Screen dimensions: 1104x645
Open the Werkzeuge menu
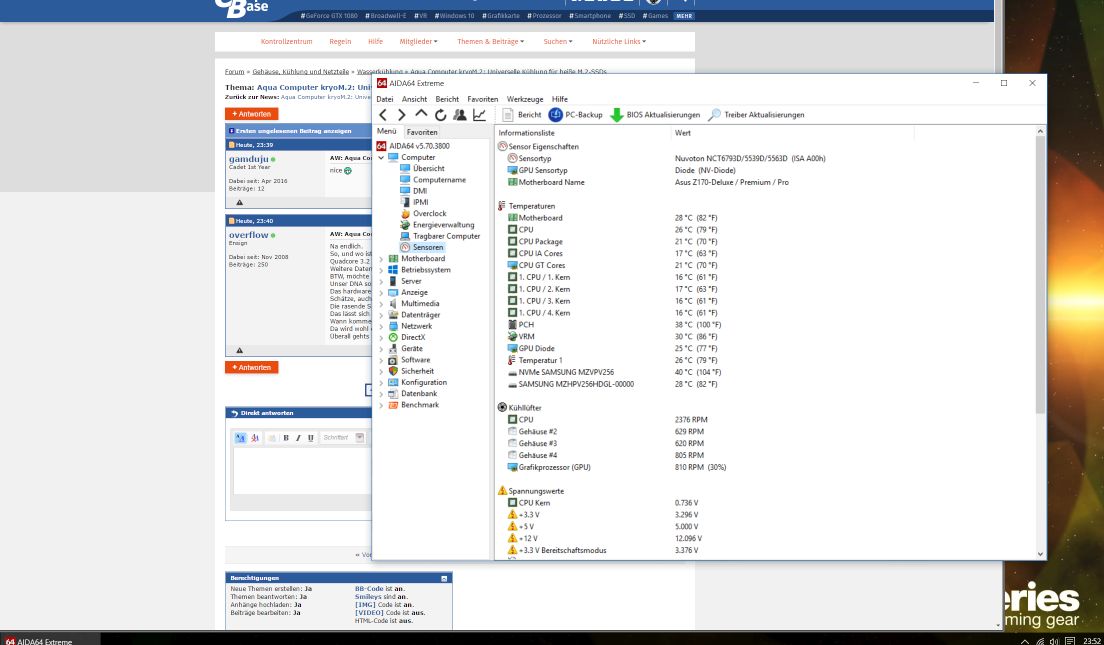(x=525, y=99)
